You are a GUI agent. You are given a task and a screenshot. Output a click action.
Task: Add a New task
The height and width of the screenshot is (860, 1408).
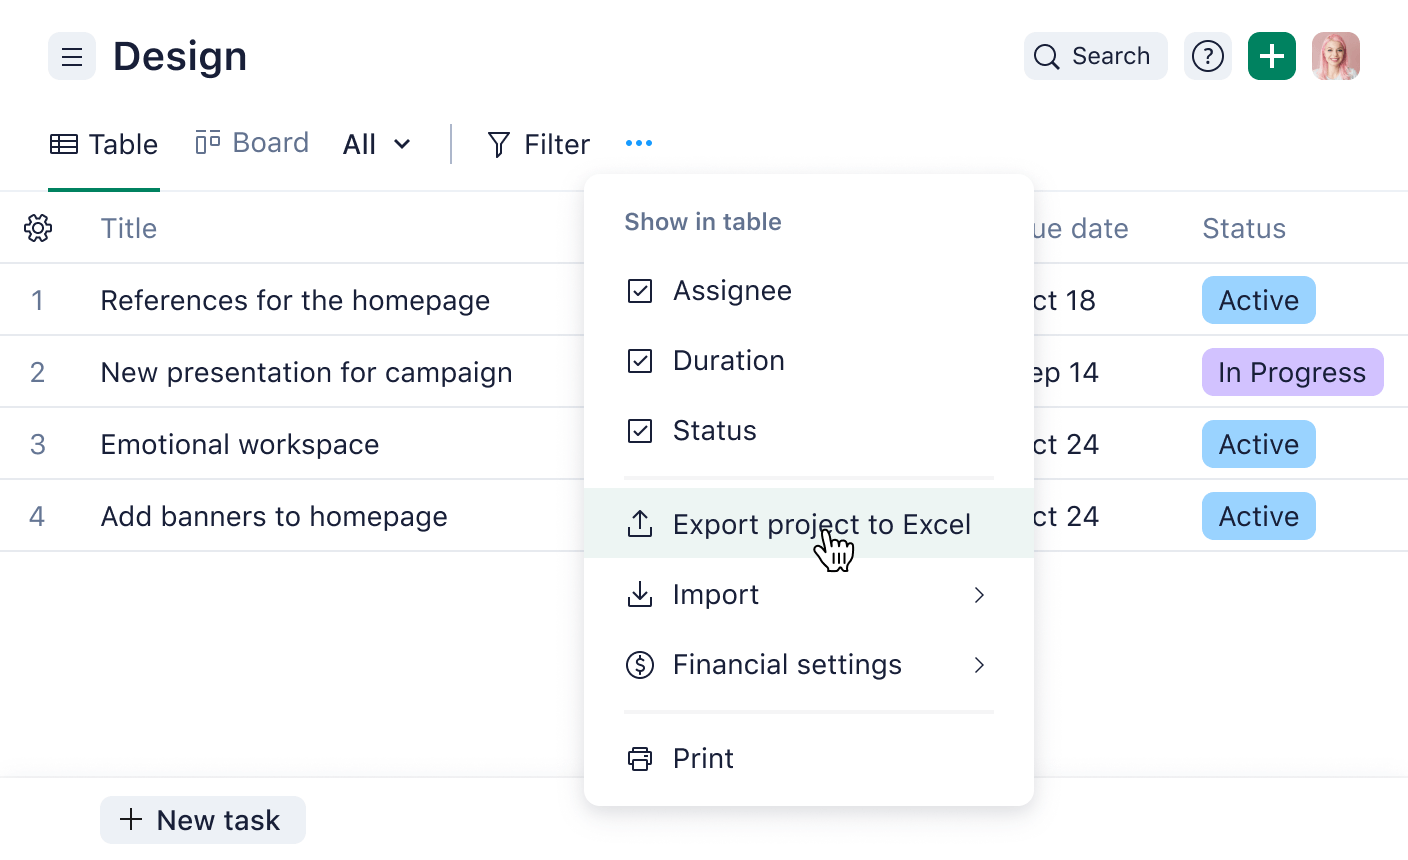(x=203, y=820)
